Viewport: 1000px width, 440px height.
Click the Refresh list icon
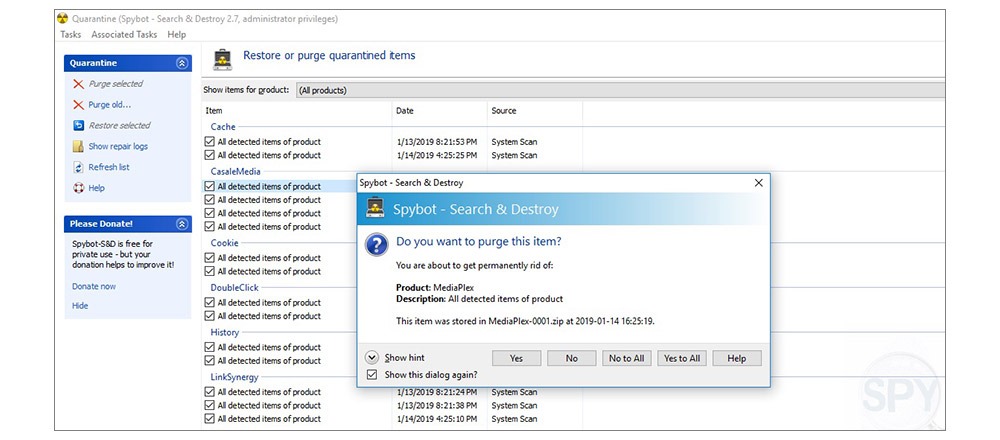78,167
